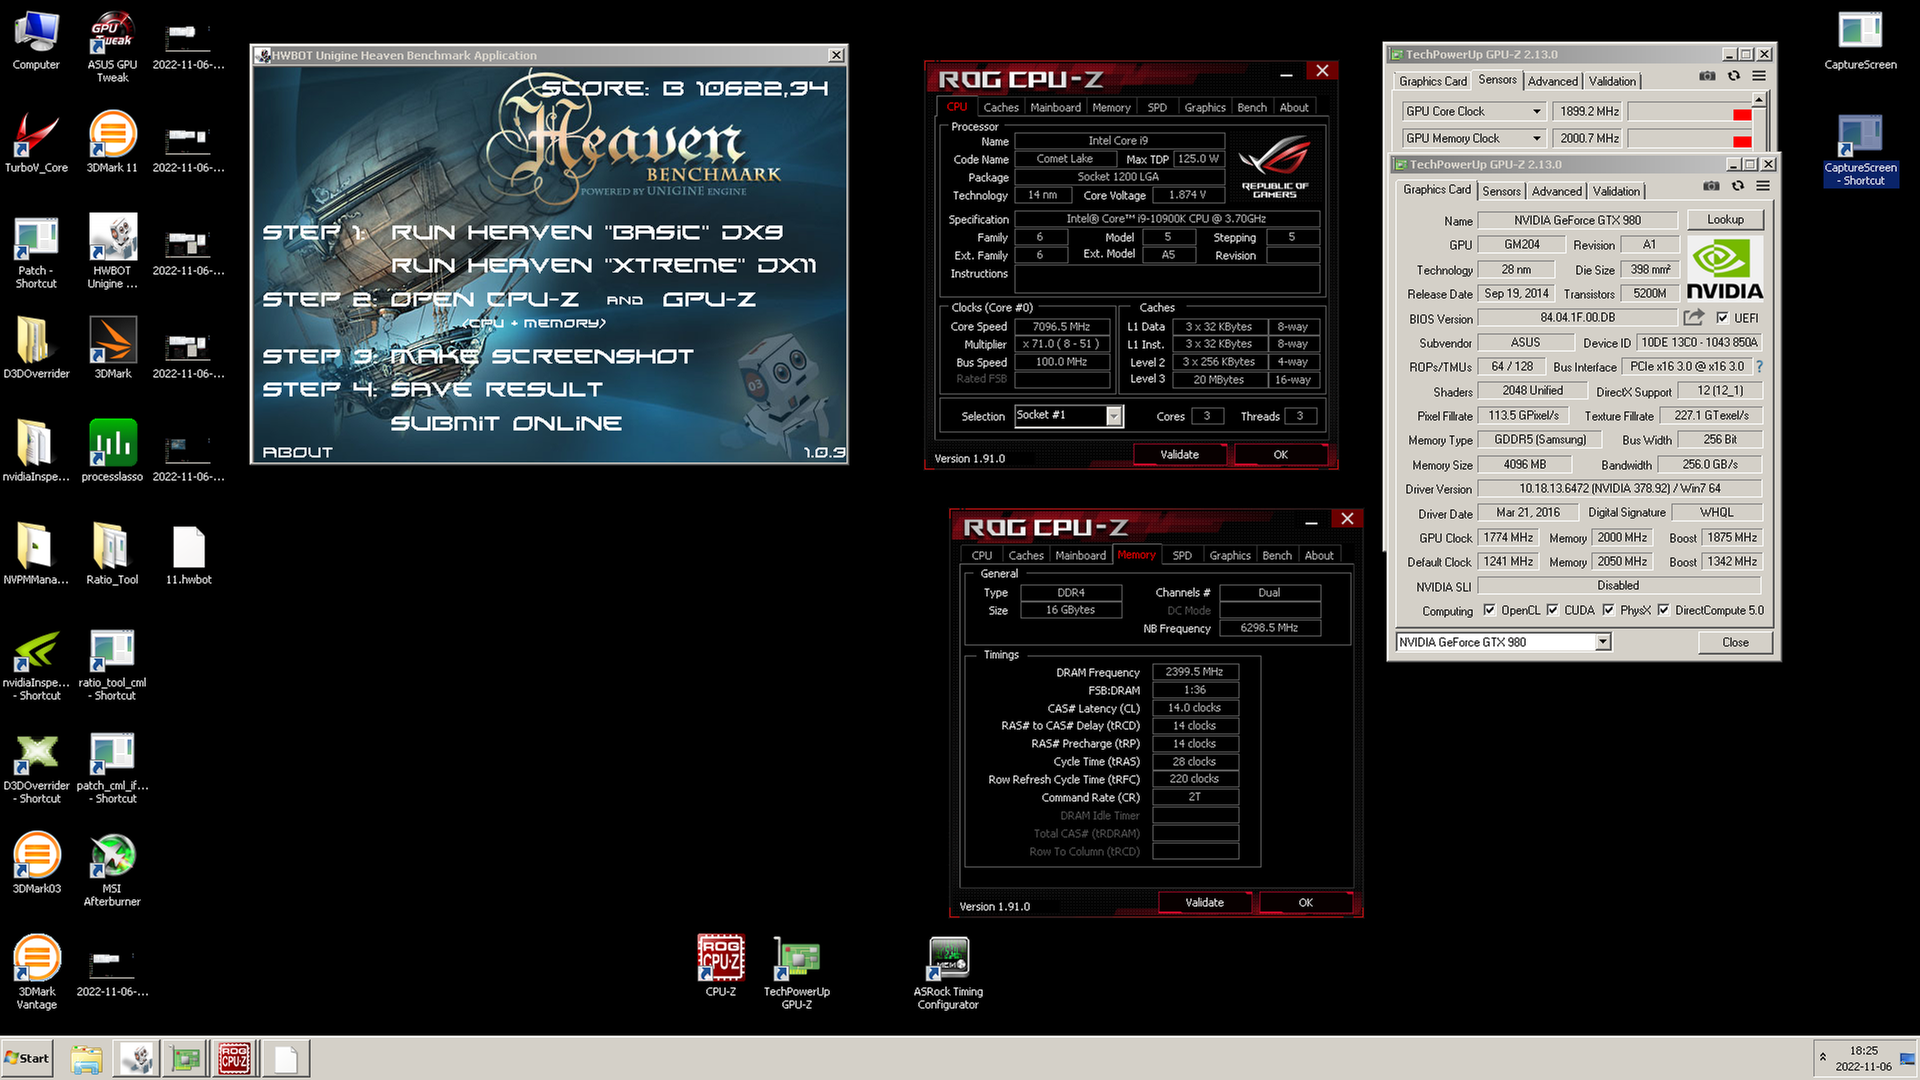The height and width of the screenshot is (1080, 1920).
Task: Click the Show desktop strip on taskbar
Action: coord(1908,1058)
